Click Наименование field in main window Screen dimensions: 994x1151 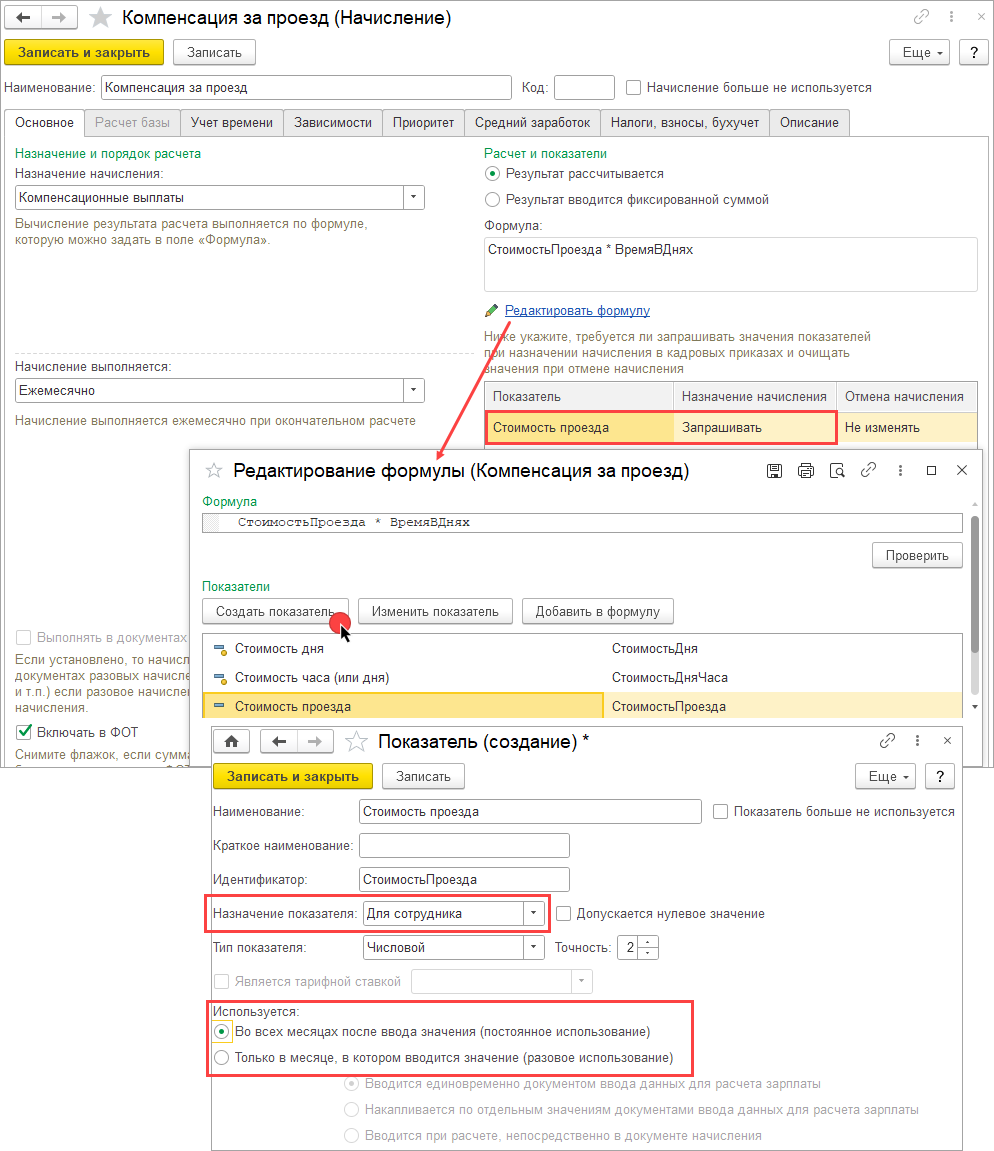(306, 87)
